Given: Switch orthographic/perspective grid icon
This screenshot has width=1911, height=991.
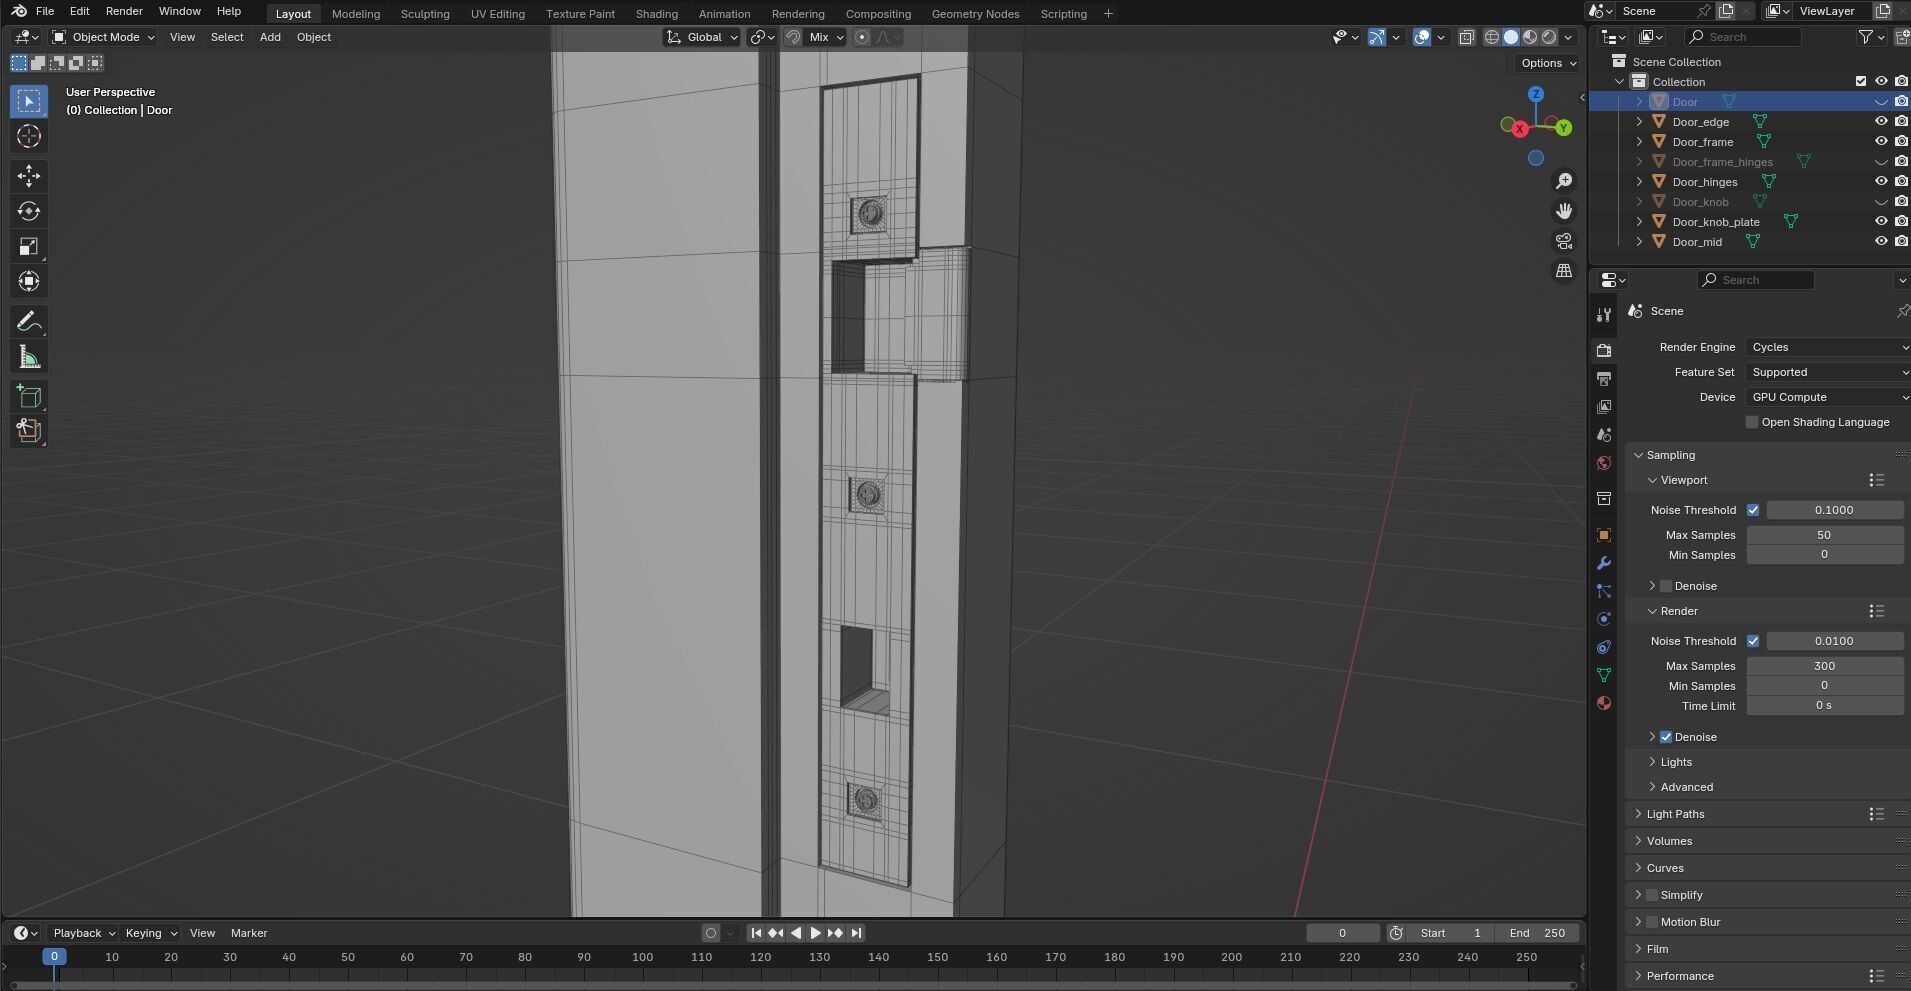Looking at the screenshot, I should [x=1564, y=271].
